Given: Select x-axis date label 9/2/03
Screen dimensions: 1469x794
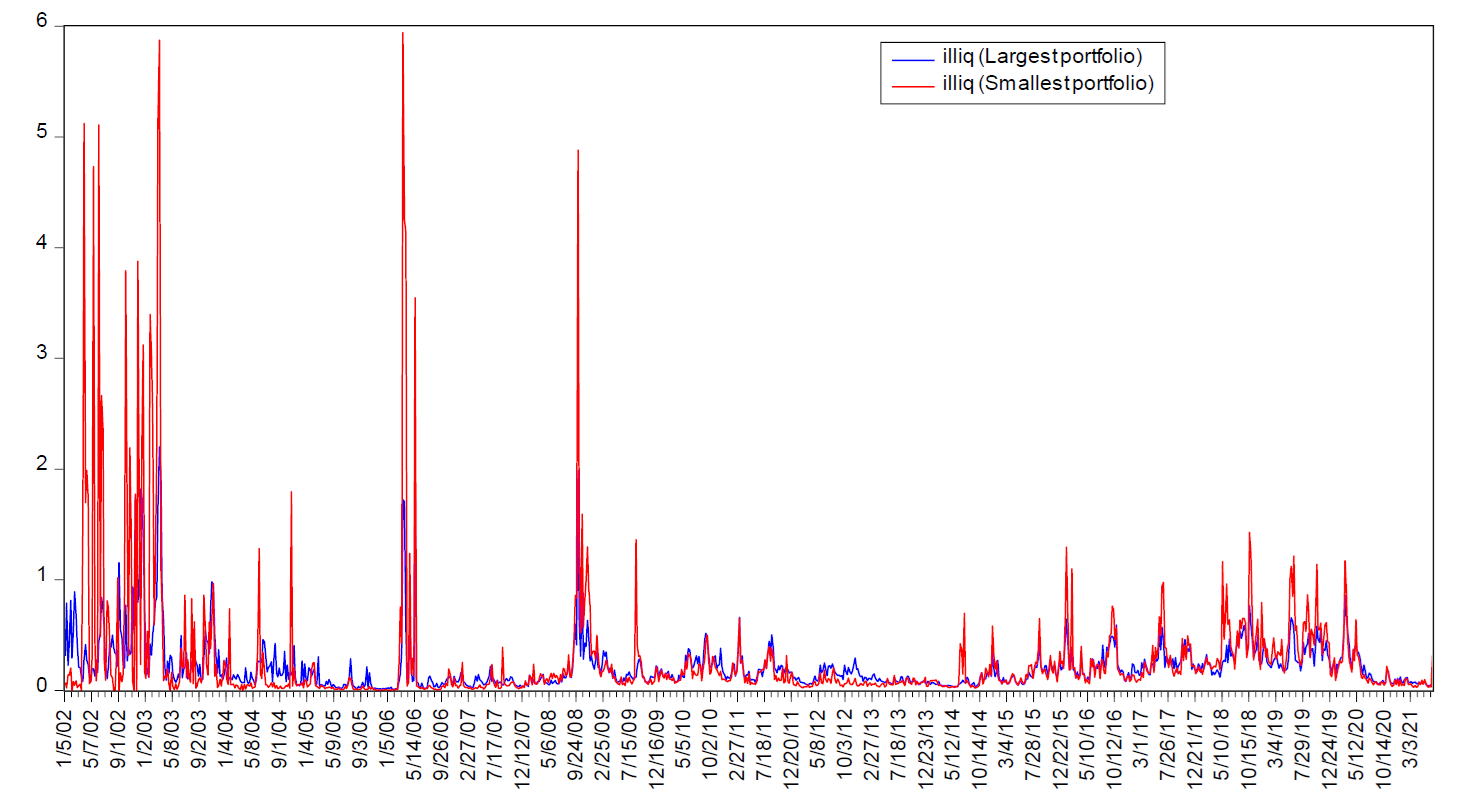Looking at the screenshot, I should (199, 737).
